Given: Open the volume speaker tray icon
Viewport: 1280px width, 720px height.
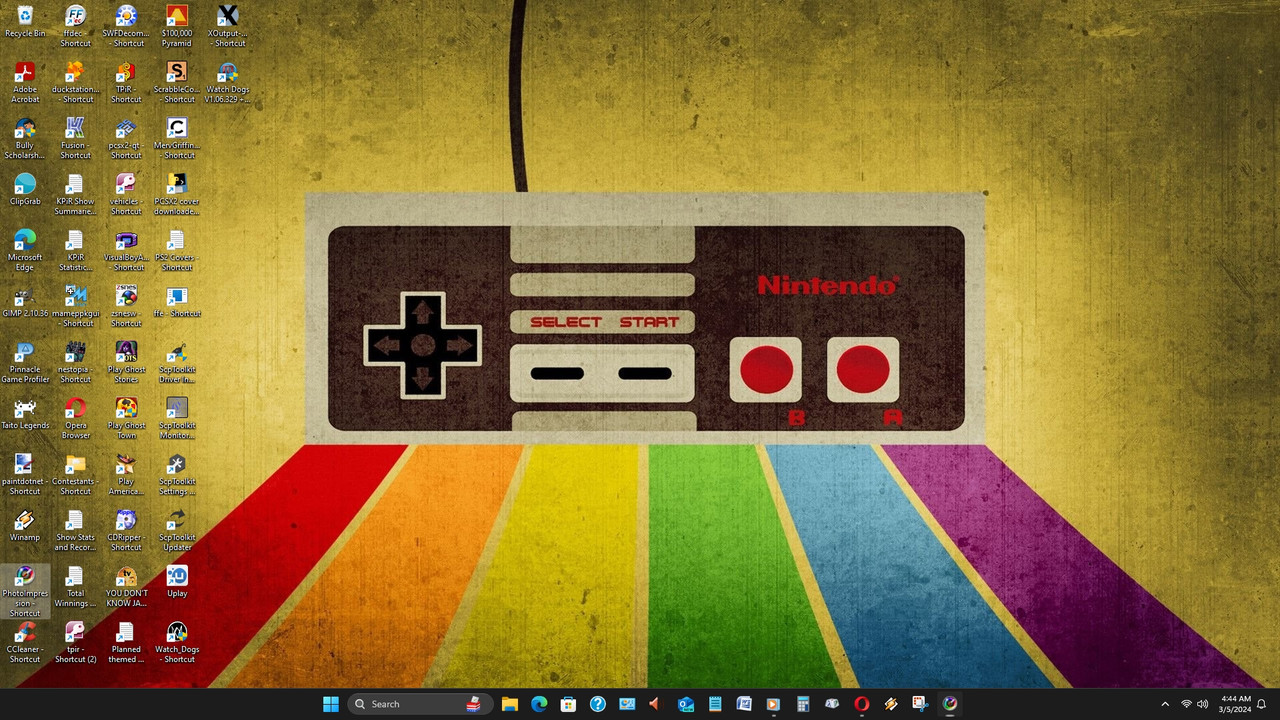Looking at the screenshot, I should [x=1203, y=704].
